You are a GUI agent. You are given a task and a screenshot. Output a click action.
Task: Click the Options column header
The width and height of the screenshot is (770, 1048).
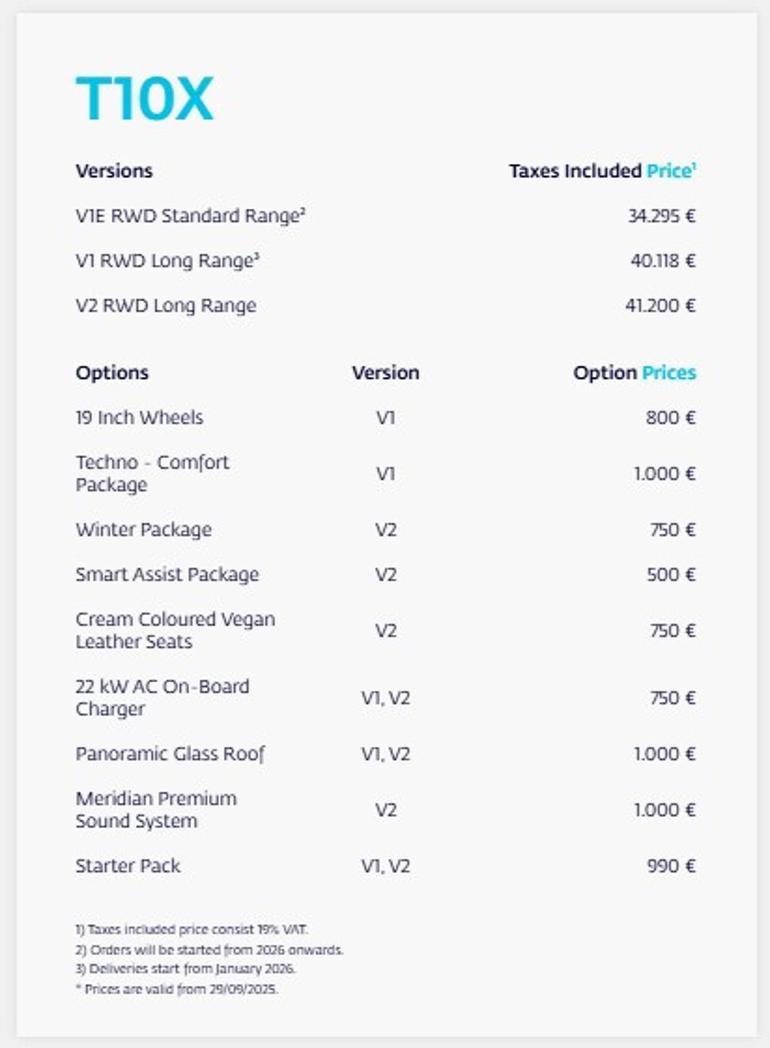(x=112, y=373)
